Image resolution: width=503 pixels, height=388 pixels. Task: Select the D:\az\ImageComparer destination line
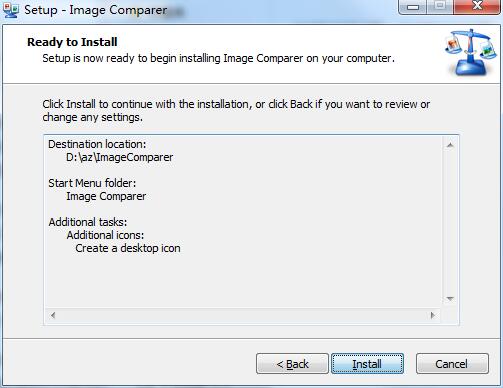(x=119, y=157)
